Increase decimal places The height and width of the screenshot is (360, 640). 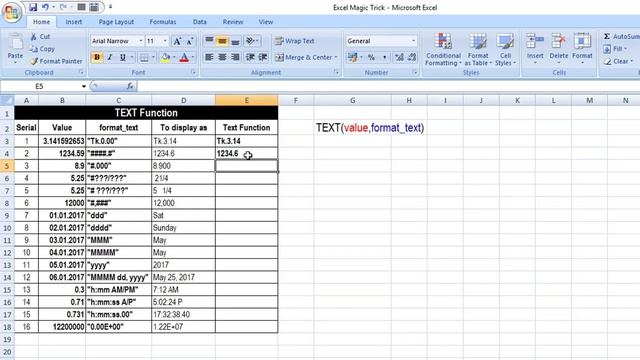pos(399,58)
